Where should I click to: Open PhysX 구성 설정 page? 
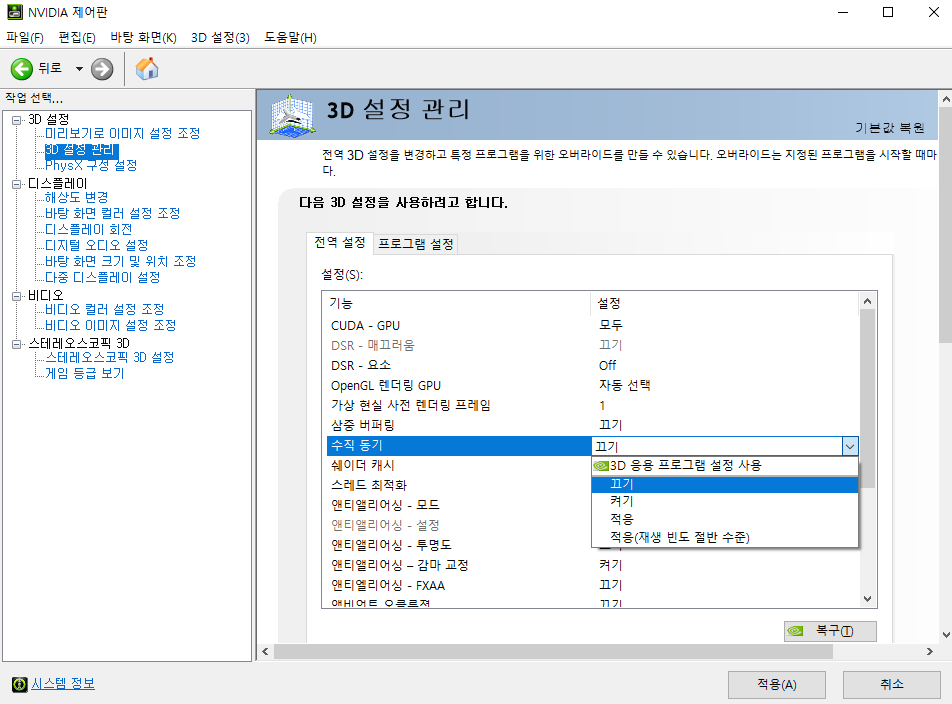[x=91, y=165]
